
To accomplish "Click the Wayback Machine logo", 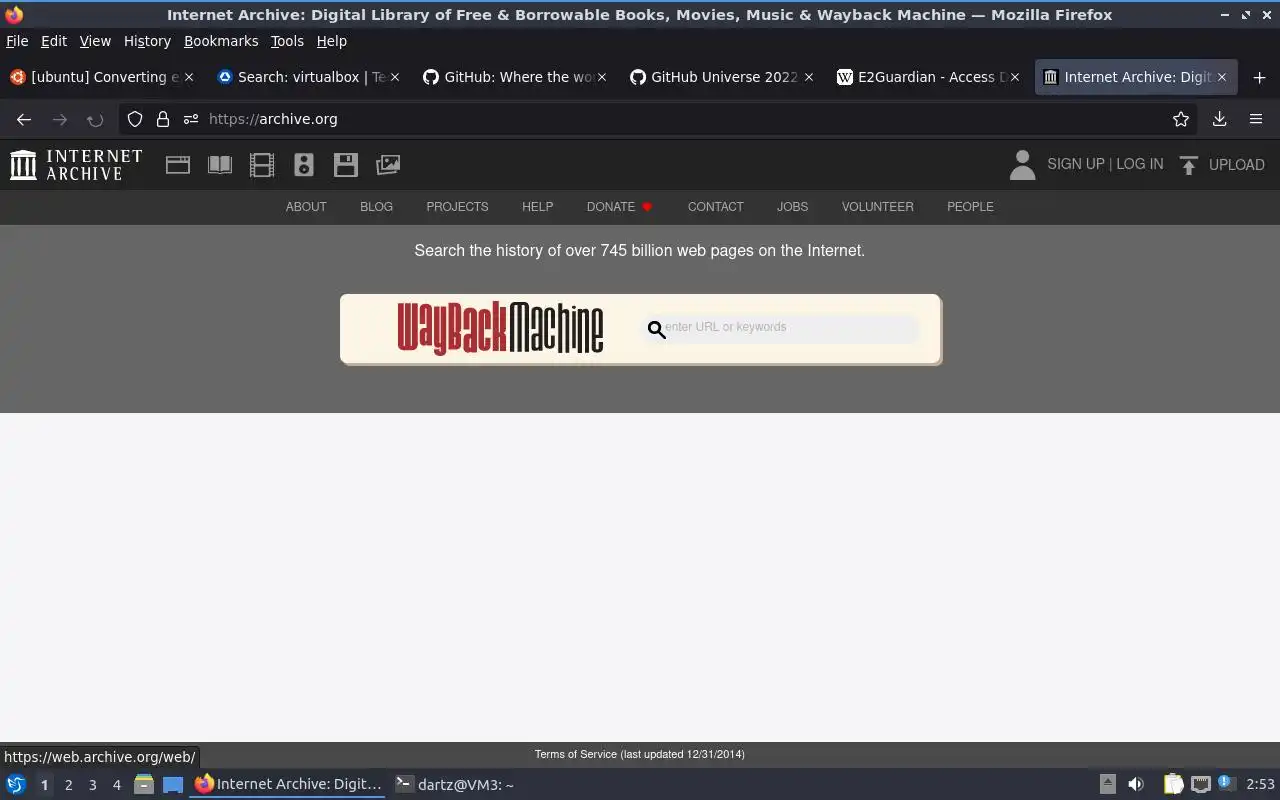I will click(500, 328).
